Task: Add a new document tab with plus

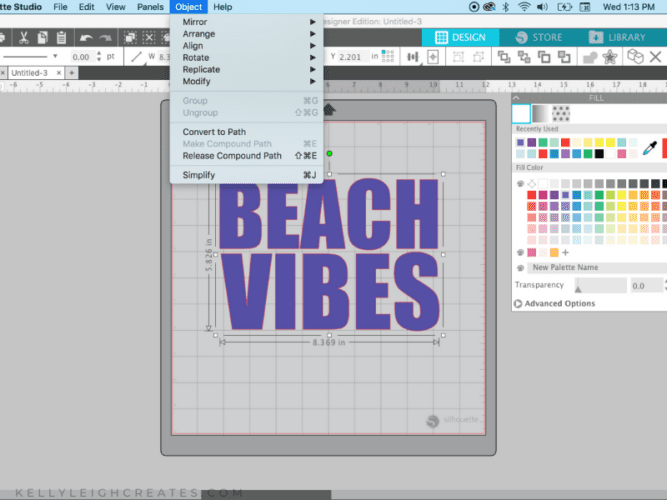Action: tap(71, 73)
